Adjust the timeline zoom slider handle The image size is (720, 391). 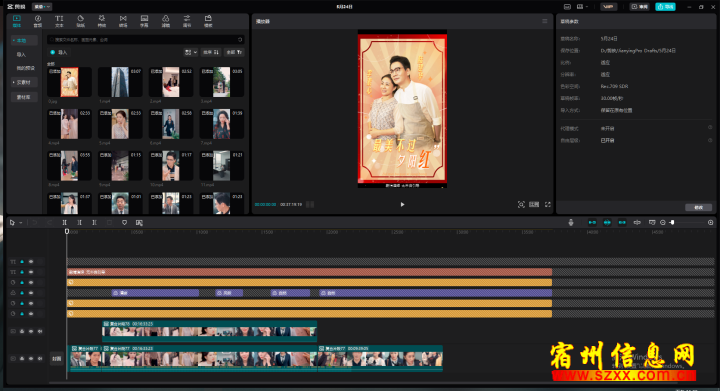pos(672,223)
